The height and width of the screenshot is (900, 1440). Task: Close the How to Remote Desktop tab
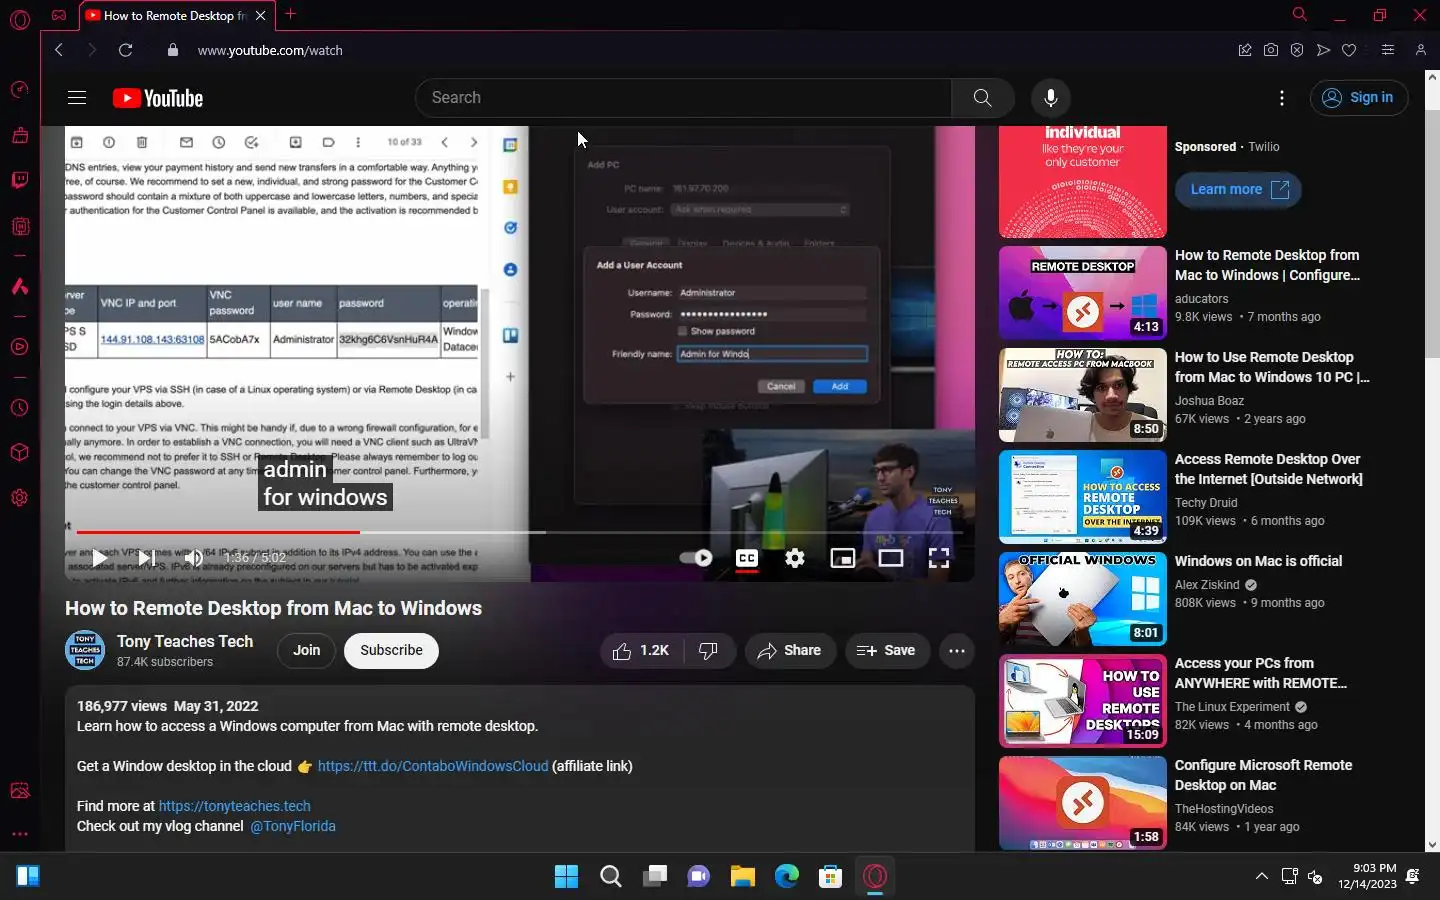coord(261,15)
